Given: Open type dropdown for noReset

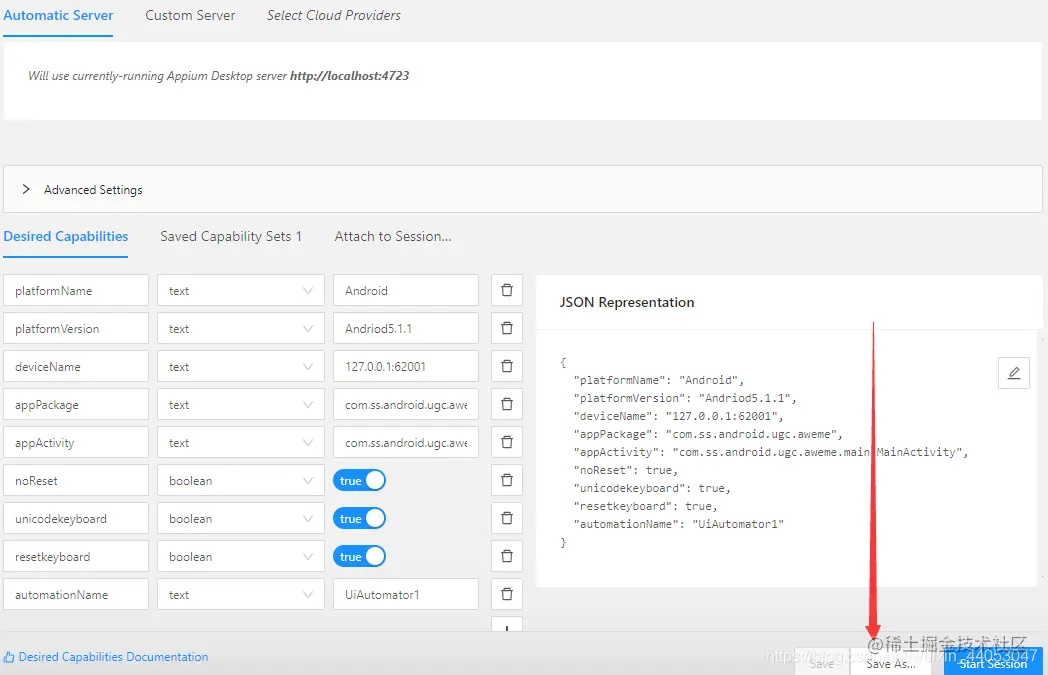Looking at the screenshot, I should (241, 481).
